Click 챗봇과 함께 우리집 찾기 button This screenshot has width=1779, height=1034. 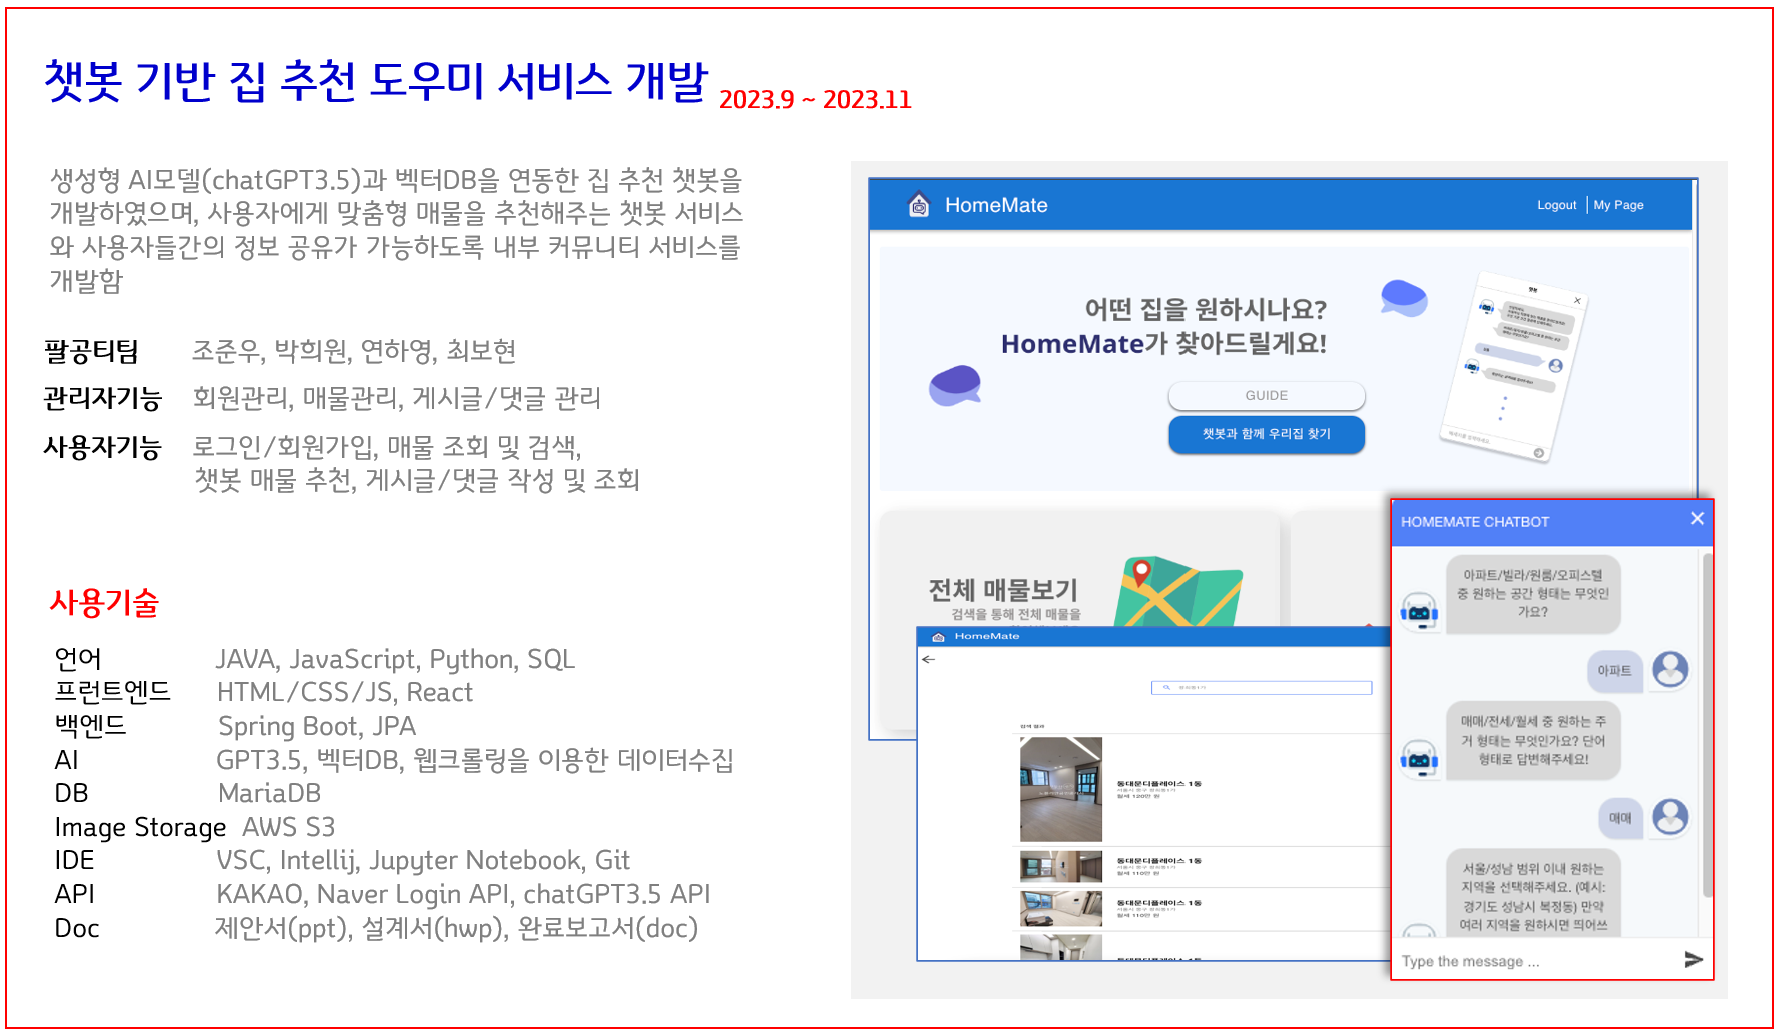coord(1266,434)
